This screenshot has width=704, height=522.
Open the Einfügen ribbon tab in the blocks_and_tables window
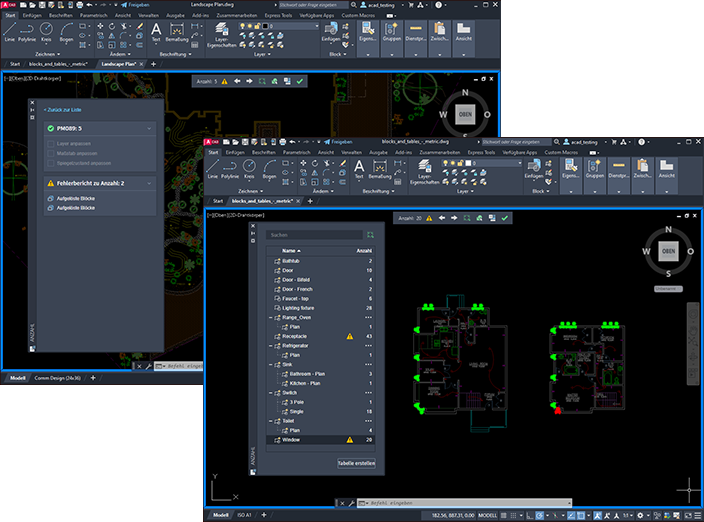tap(235, 152)
